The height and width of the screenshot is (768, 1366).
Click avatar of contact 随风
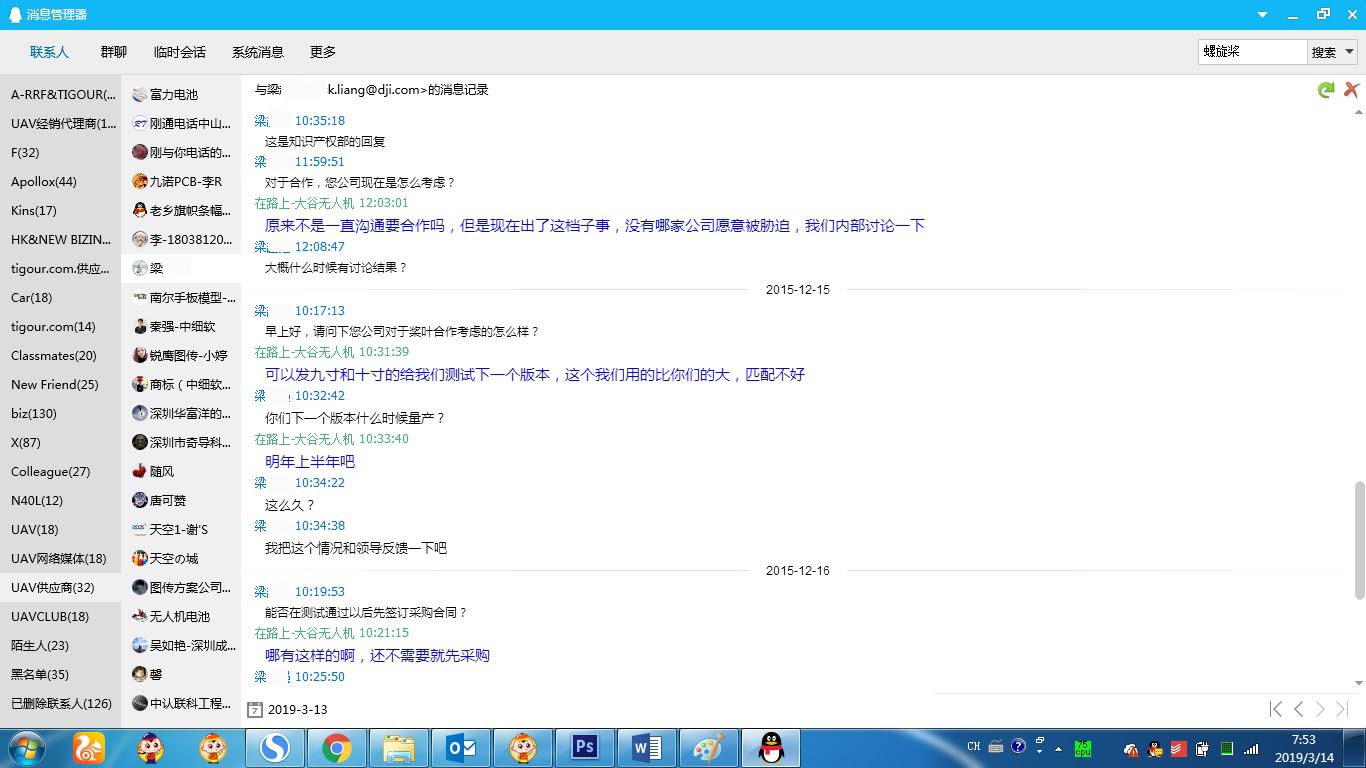tap(140, 471)
